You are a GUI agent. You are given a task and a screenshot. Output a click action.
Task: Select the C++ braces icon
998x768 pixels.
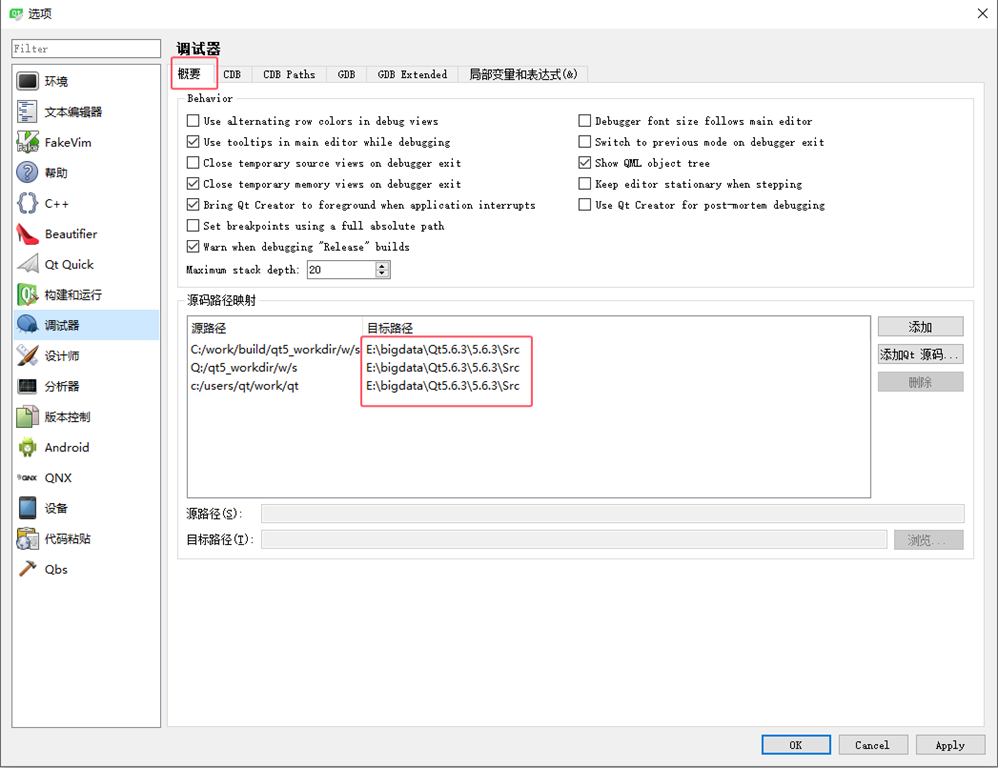coord(27,204)
